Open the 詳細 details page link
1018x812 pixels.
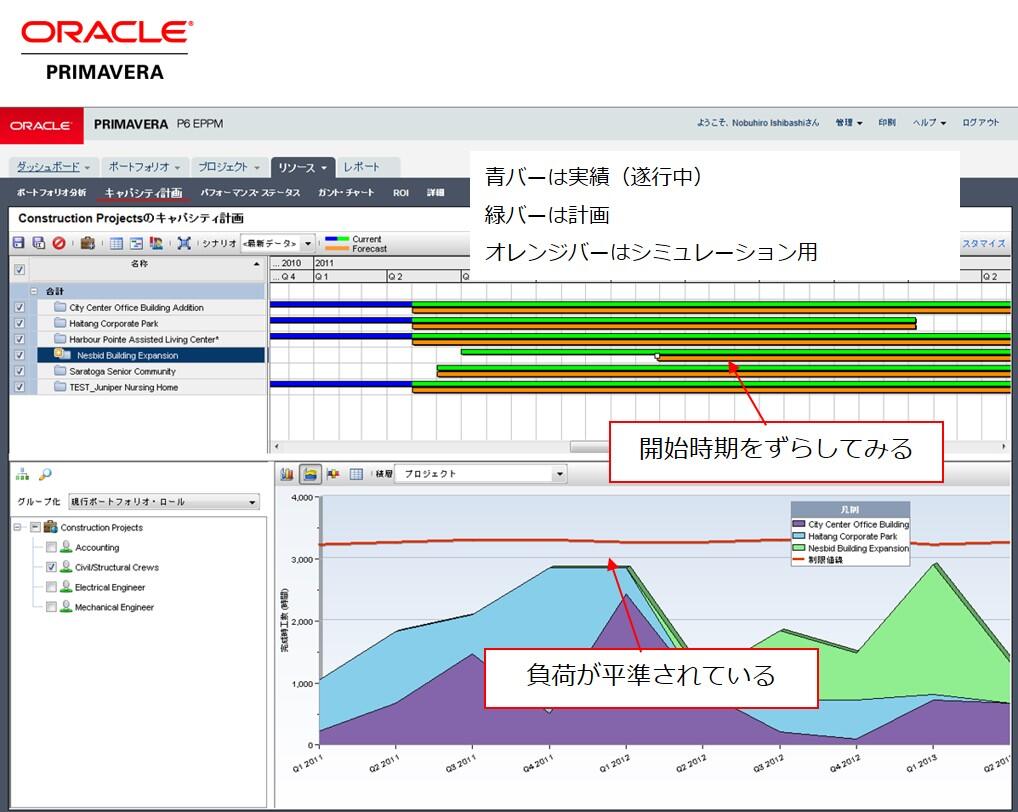[436, 193]
